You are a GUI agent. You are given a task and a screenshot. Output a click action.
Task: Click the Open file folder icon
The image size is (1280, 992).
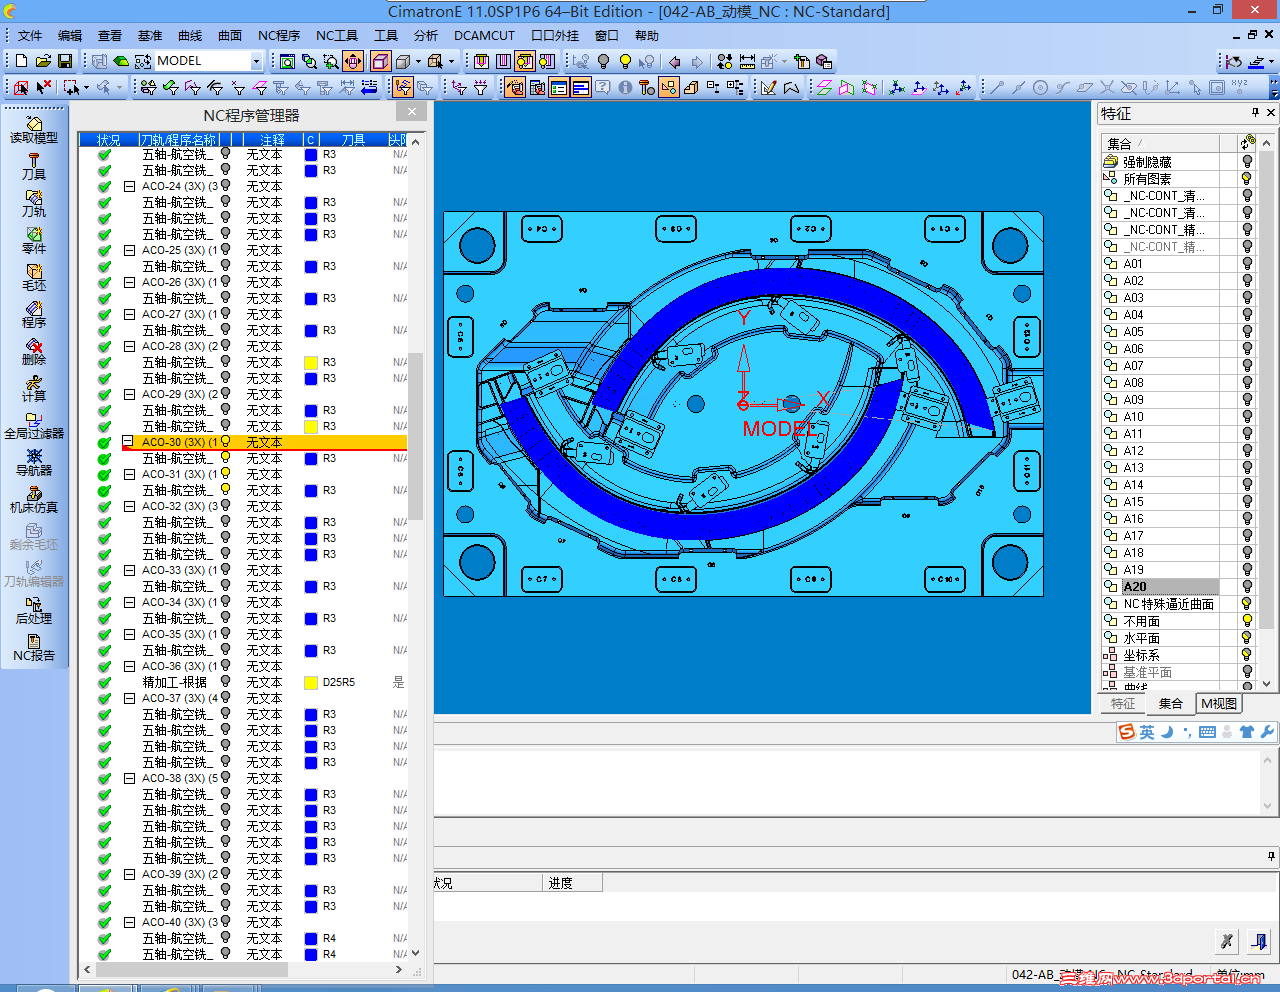click(43, 61)
